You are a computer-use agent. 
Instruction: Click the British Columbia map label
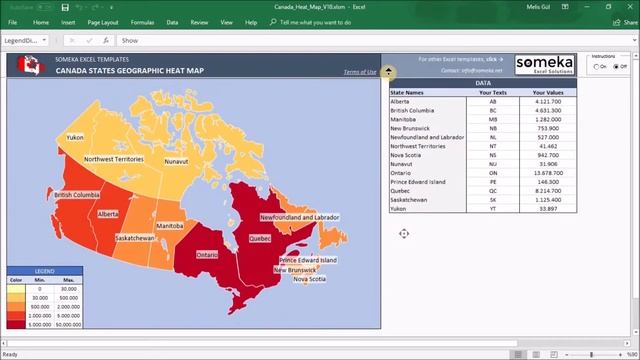click(77, 195)
